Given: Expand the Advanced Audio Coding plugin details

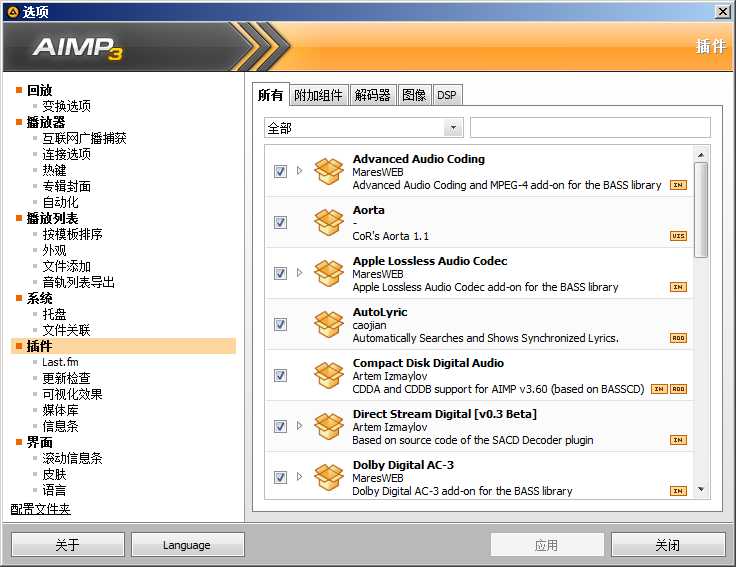Looking at the screenshot, I should 299,171.
